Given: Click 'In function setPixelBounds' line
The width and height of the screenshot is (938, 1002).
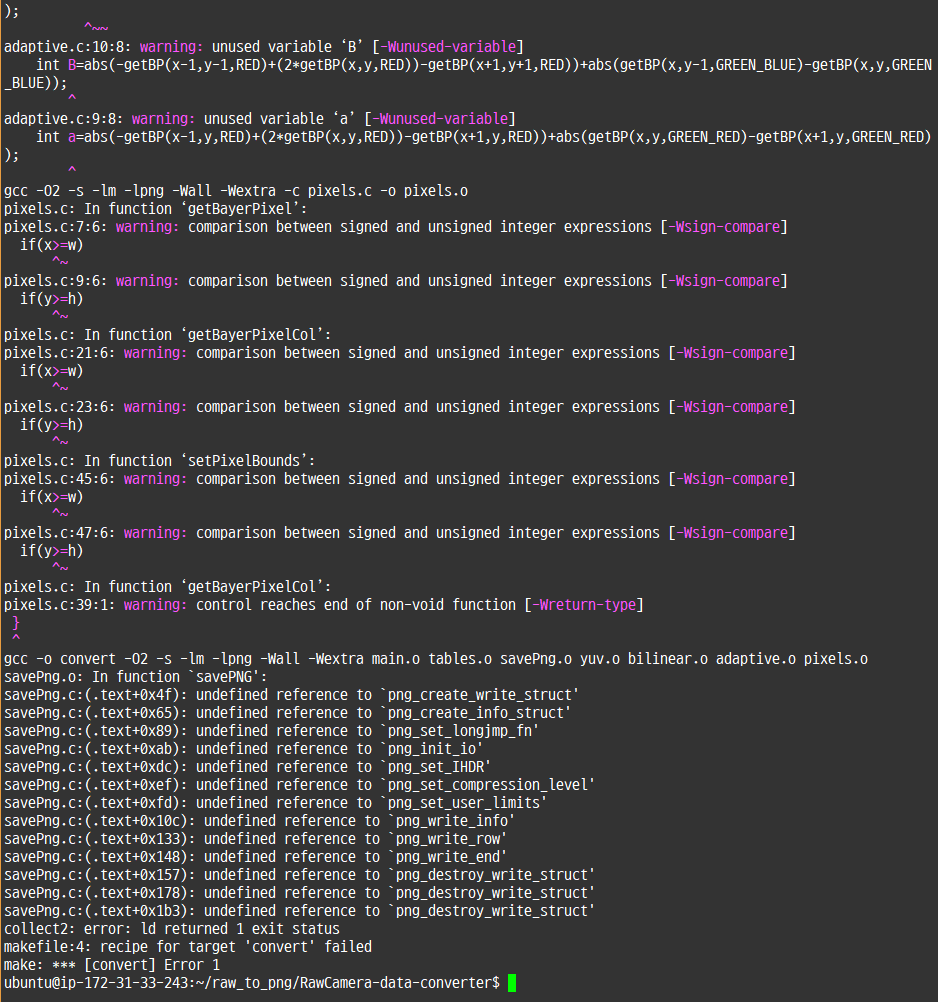Looking at the screenshot, I should (160, 461).
